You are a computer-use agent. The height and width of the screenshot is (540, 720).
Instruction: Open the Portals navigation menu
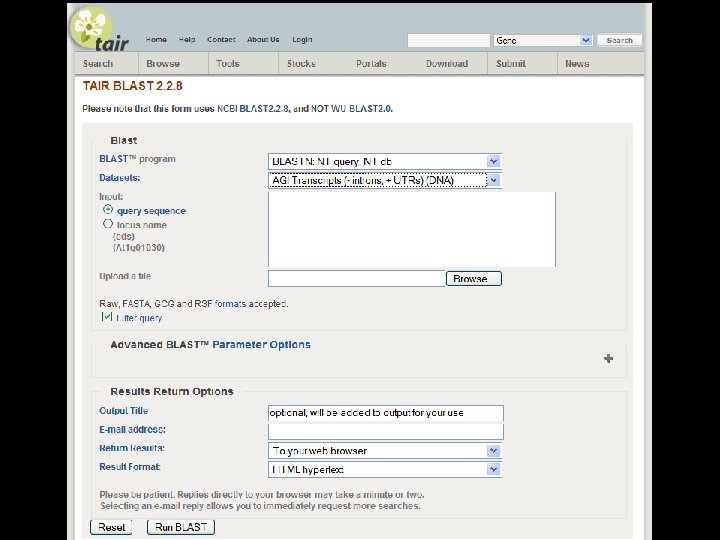371,63
